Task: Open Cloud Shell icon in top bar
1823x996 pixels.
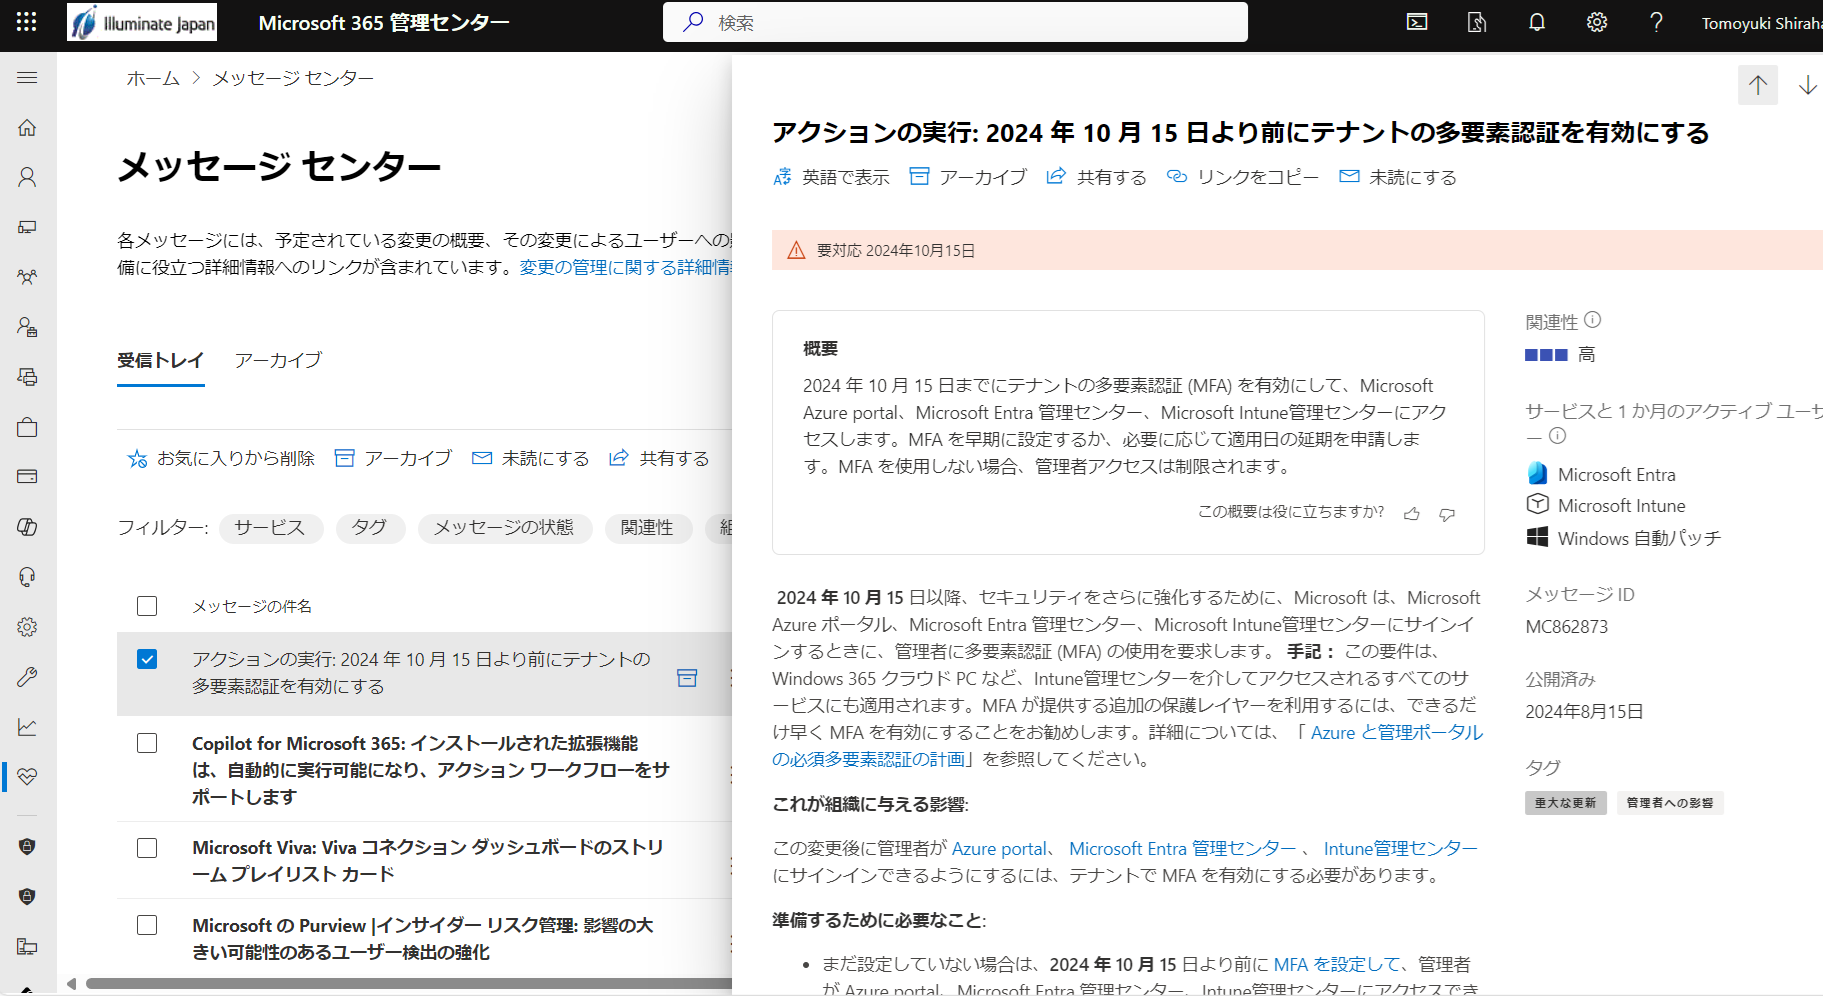Action: pyautogui.click(x=1417, y=22)
